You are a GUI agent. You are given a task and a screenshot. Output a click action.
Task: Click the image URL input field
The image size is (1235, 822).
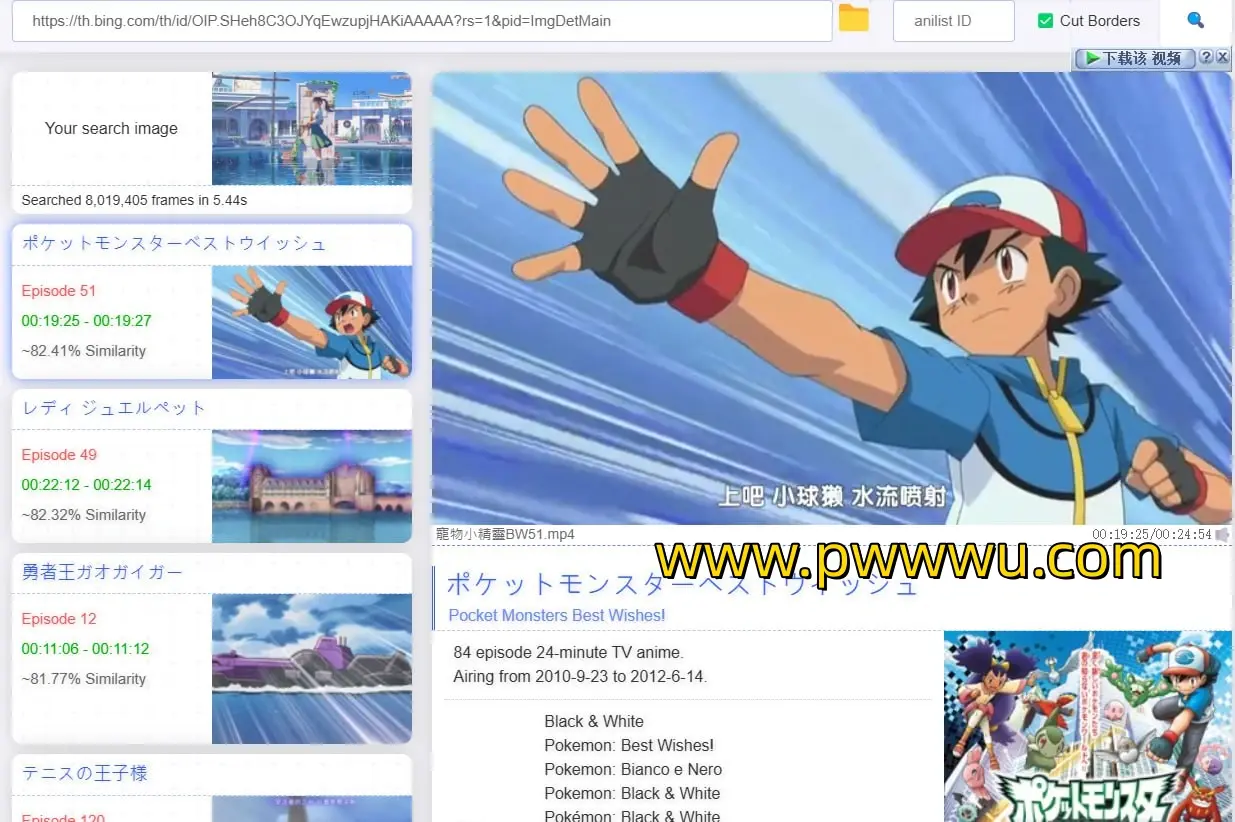(421, 21)
